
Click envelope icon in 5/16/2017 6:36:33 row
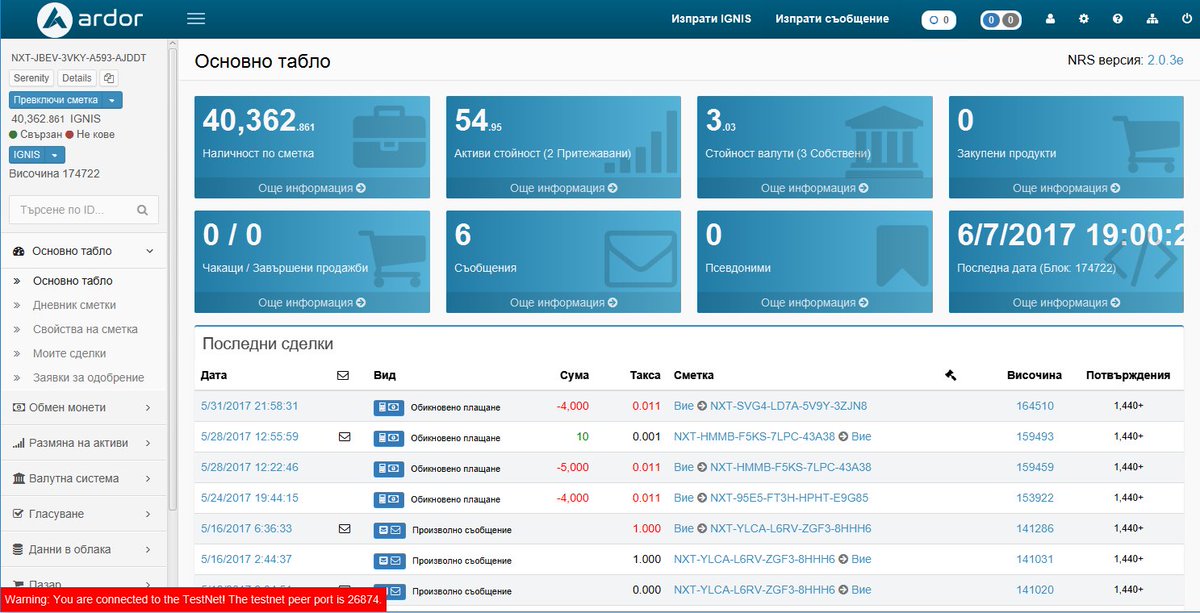pyautogui.click(x=344, y=529)
